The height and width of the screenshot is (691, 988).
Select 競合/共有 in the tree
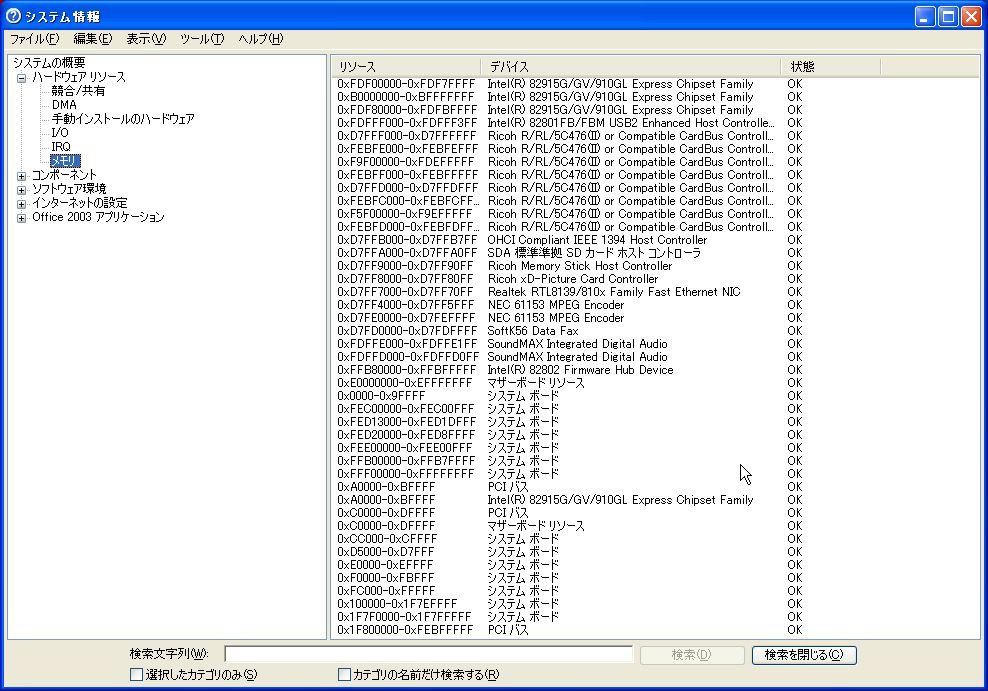pos(78,91)
